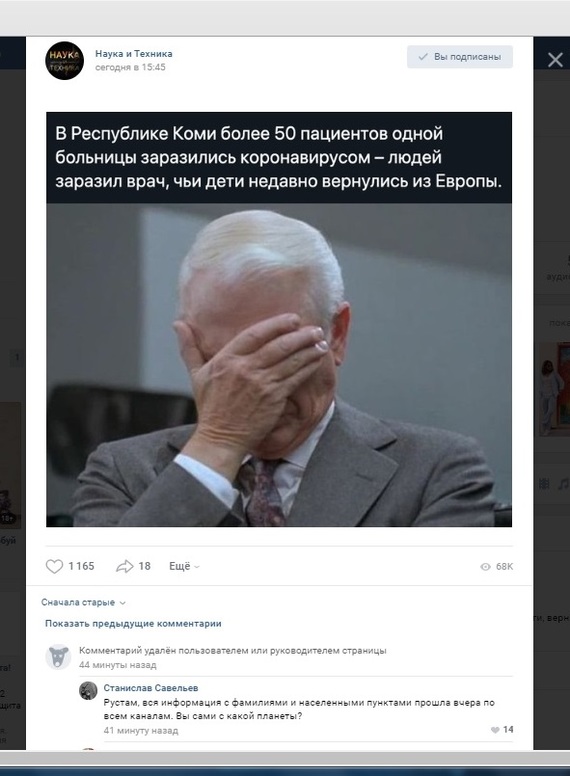Click the 1 165 likes count

click(x=81, y=566)
